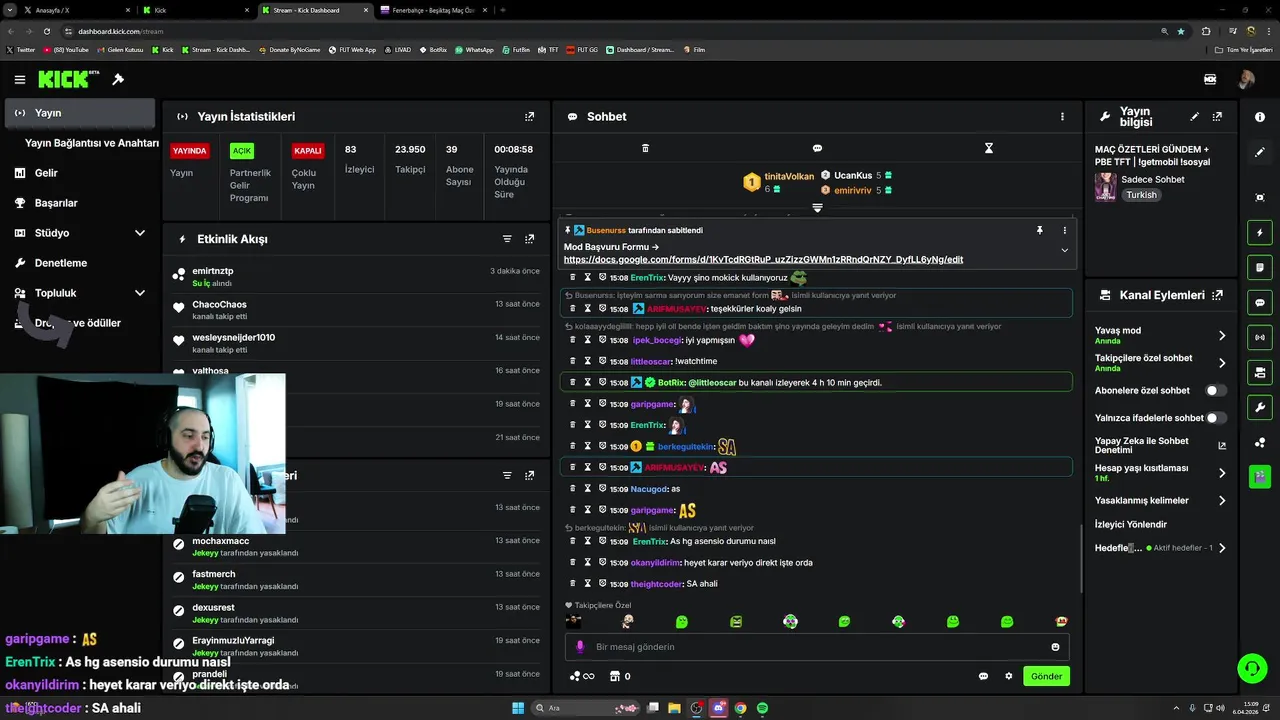1280x720 pixels.
Task: Open Discord from the Windows taskbar
Action: pyautogui.click(x=718, y=708)
